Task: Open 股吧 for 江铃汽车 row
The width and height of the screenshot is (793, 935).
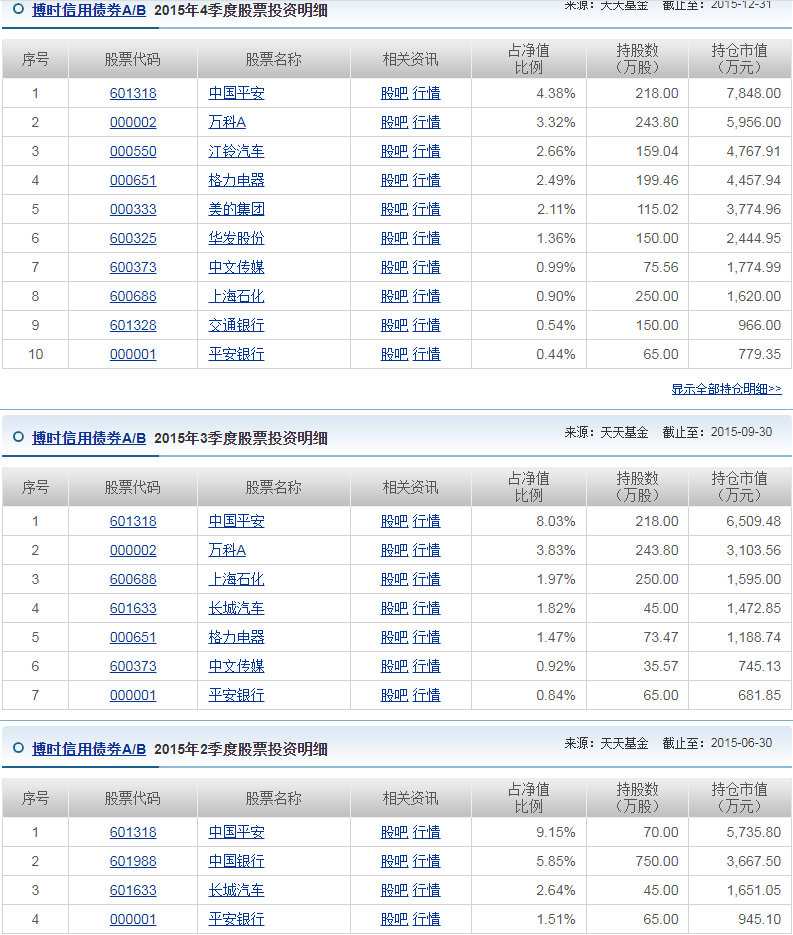Action: click(394, 151)
